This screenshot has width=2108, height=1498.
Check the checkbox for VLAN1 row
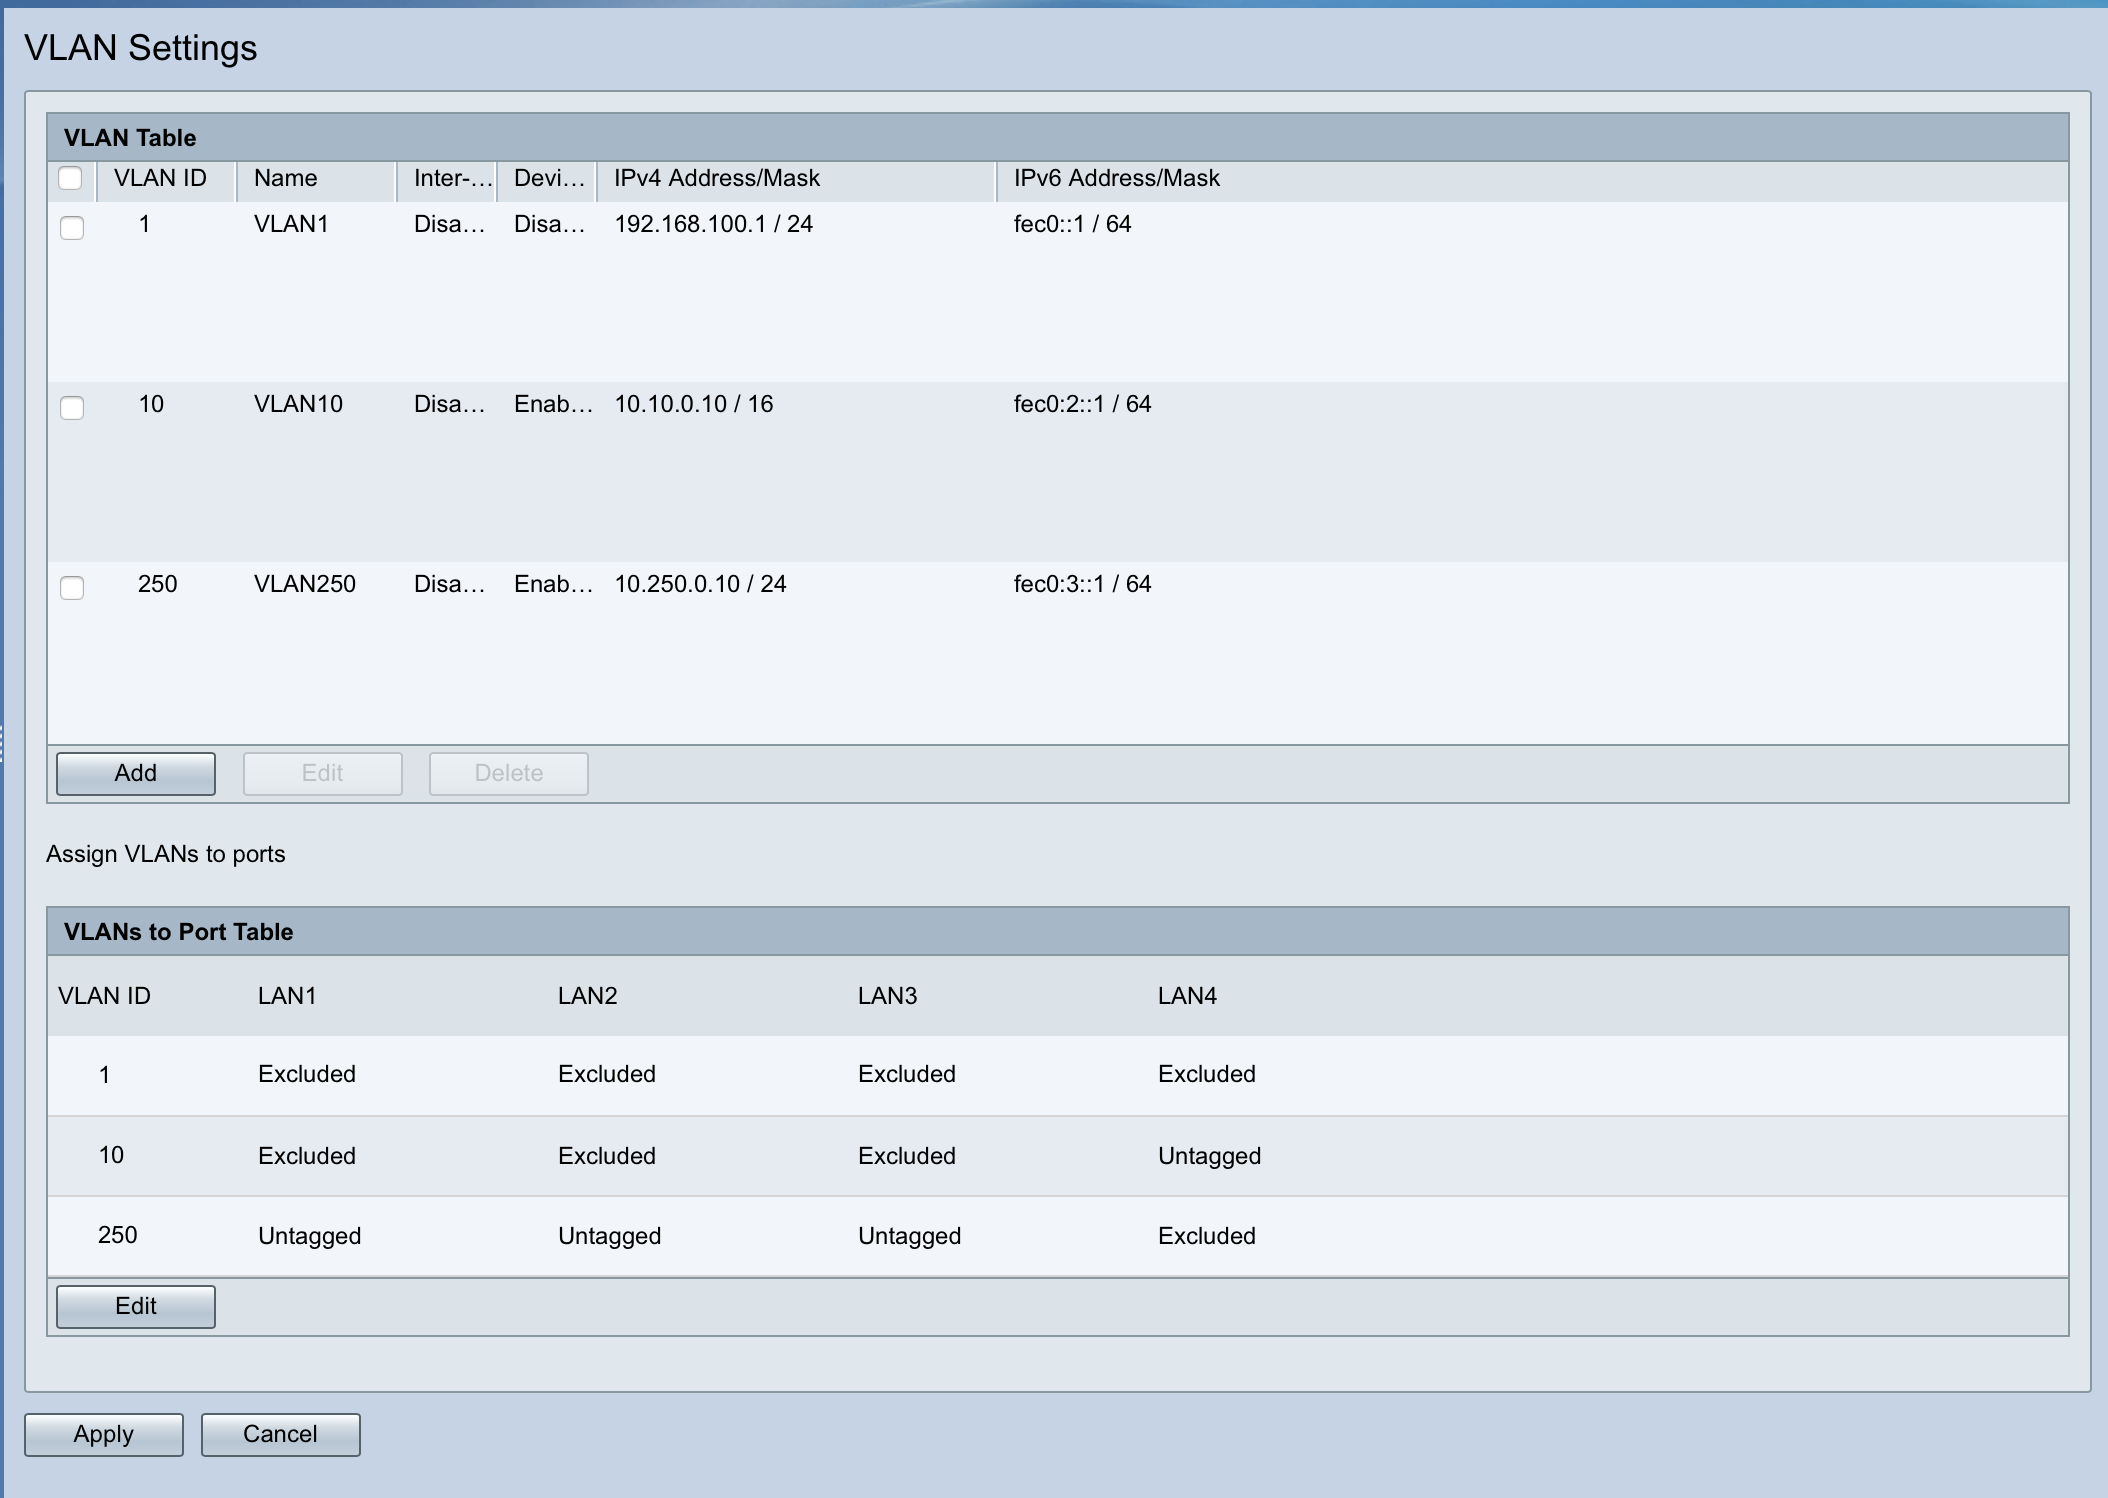(71, 228)
